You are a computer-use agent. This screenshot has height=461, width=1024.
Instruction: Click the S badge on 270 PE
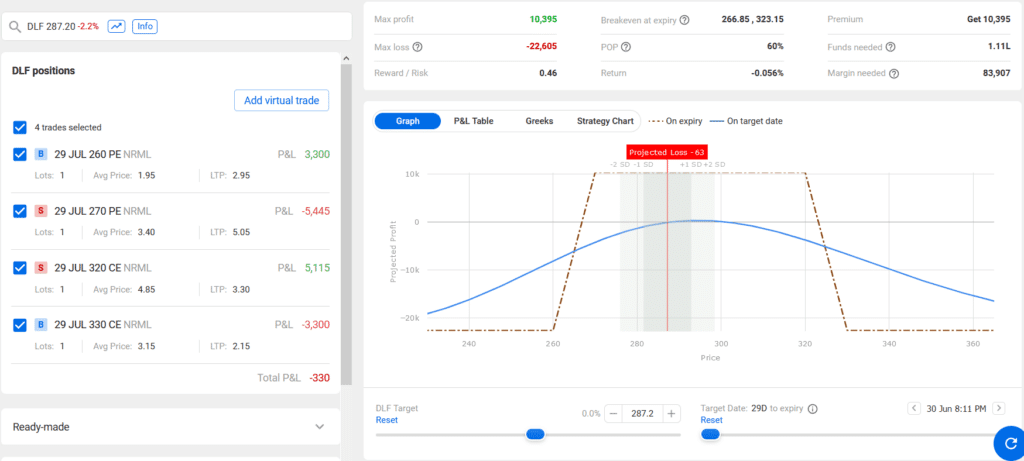point(40,211)
